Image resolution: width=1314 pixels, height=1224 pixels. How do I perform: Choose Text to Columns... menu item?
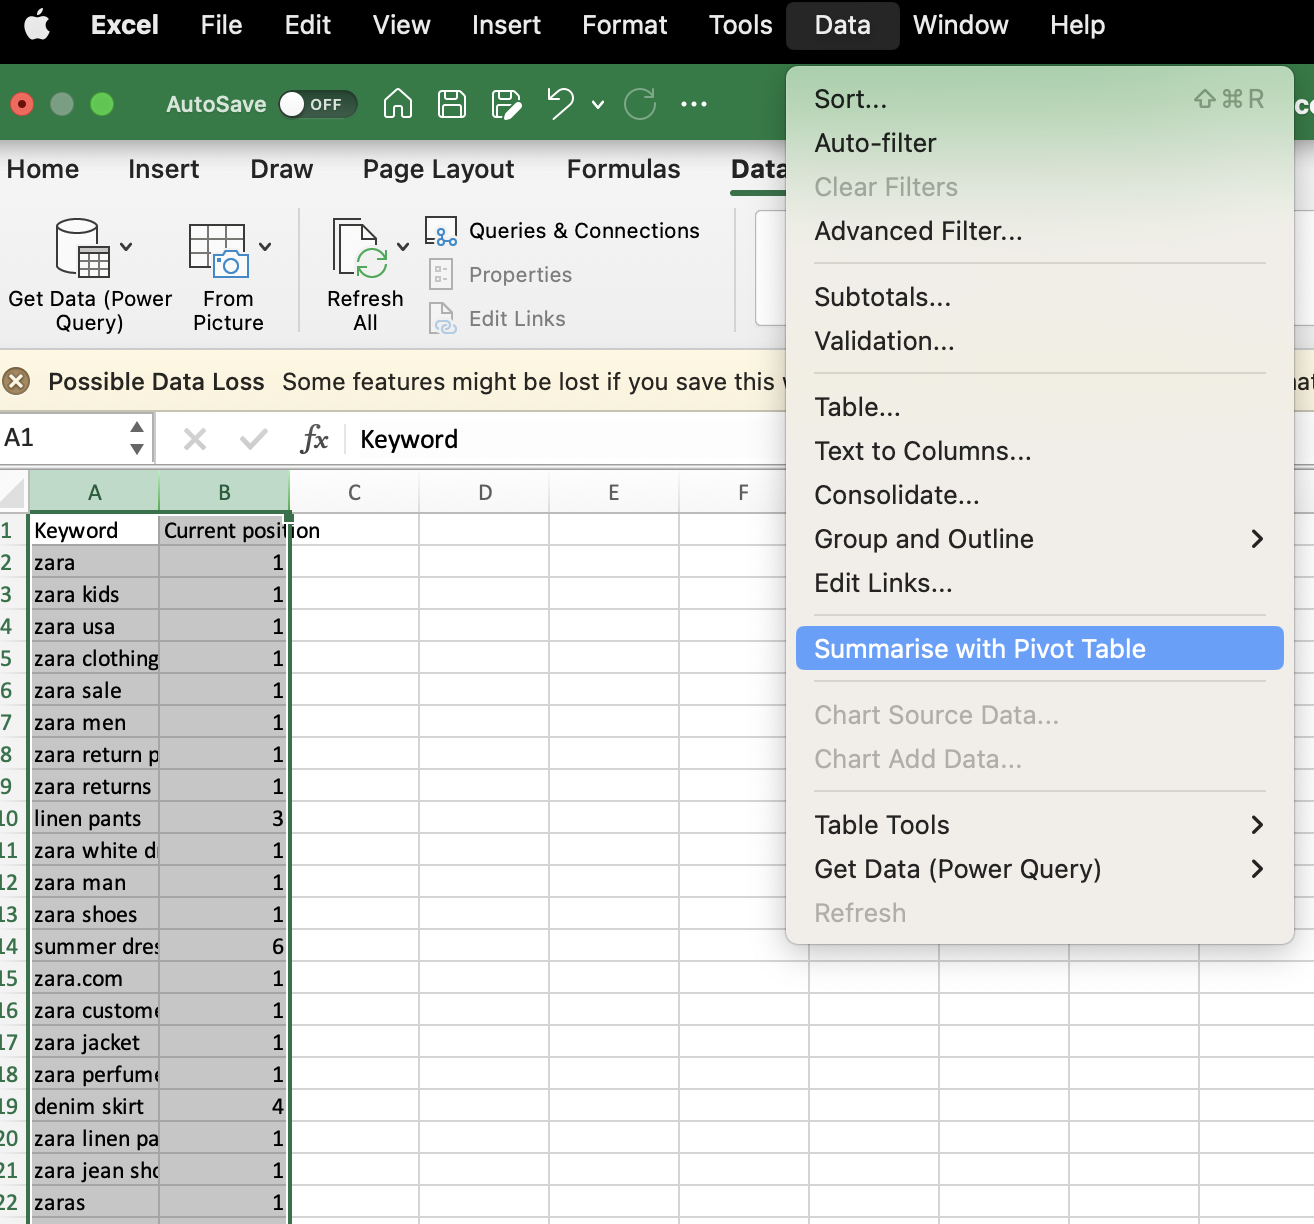[x=1040, y=451]
